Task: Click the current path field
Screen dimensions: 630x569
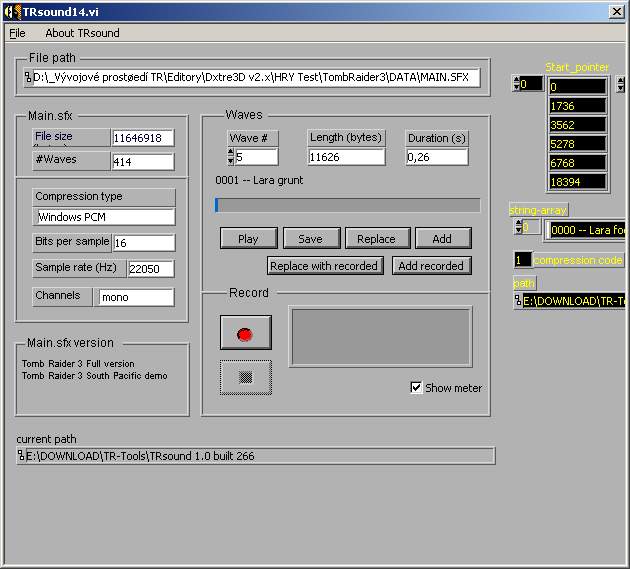Action: (260, 456)
